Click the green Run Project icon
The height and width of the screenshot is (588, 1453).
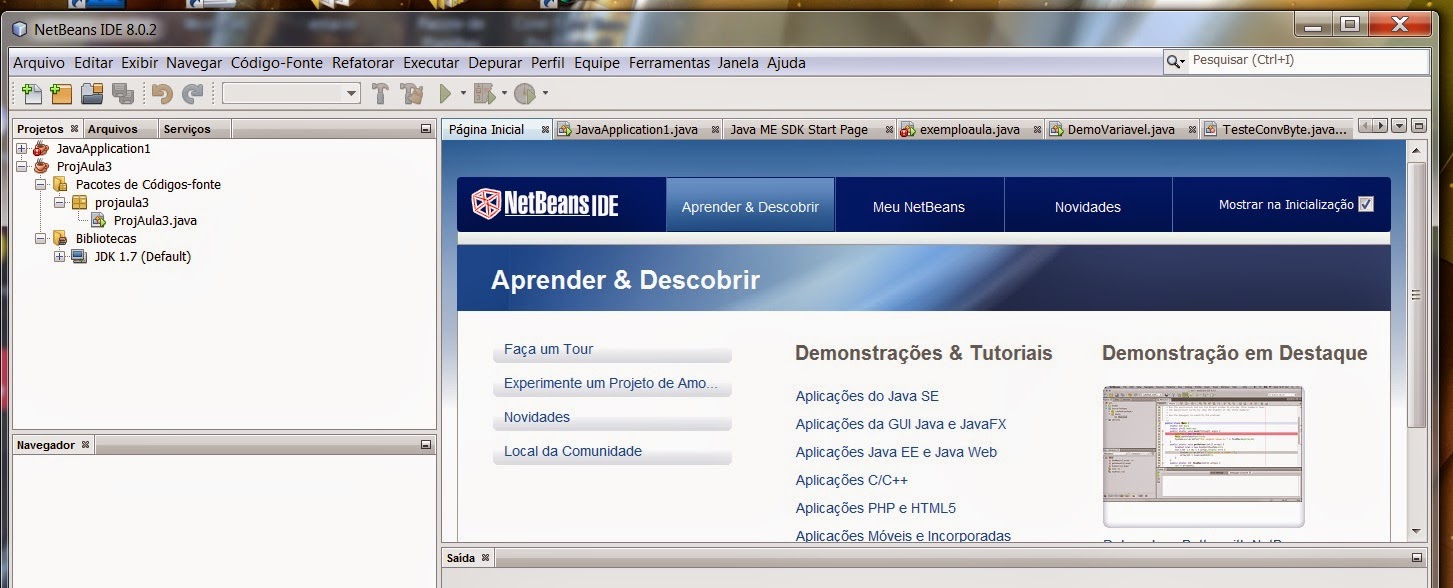(446, 94)
